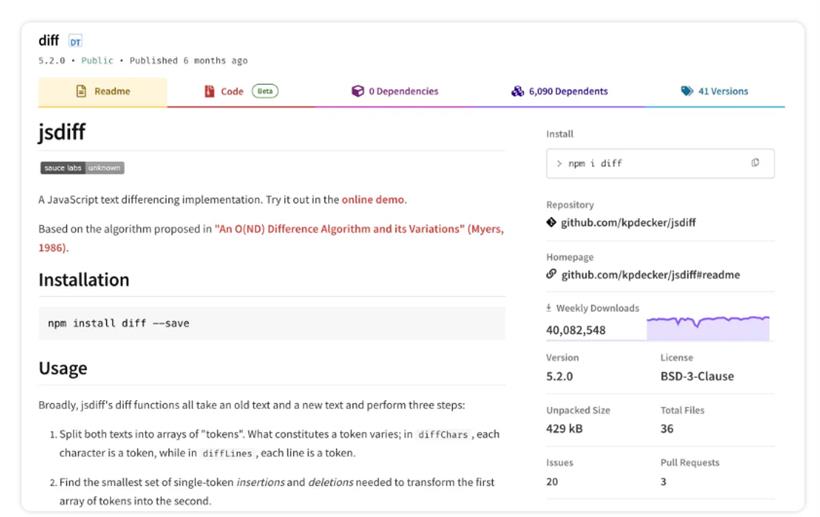Click the prompt chevron in install box
Screen dimensions: 820x517
pos(559,164)
